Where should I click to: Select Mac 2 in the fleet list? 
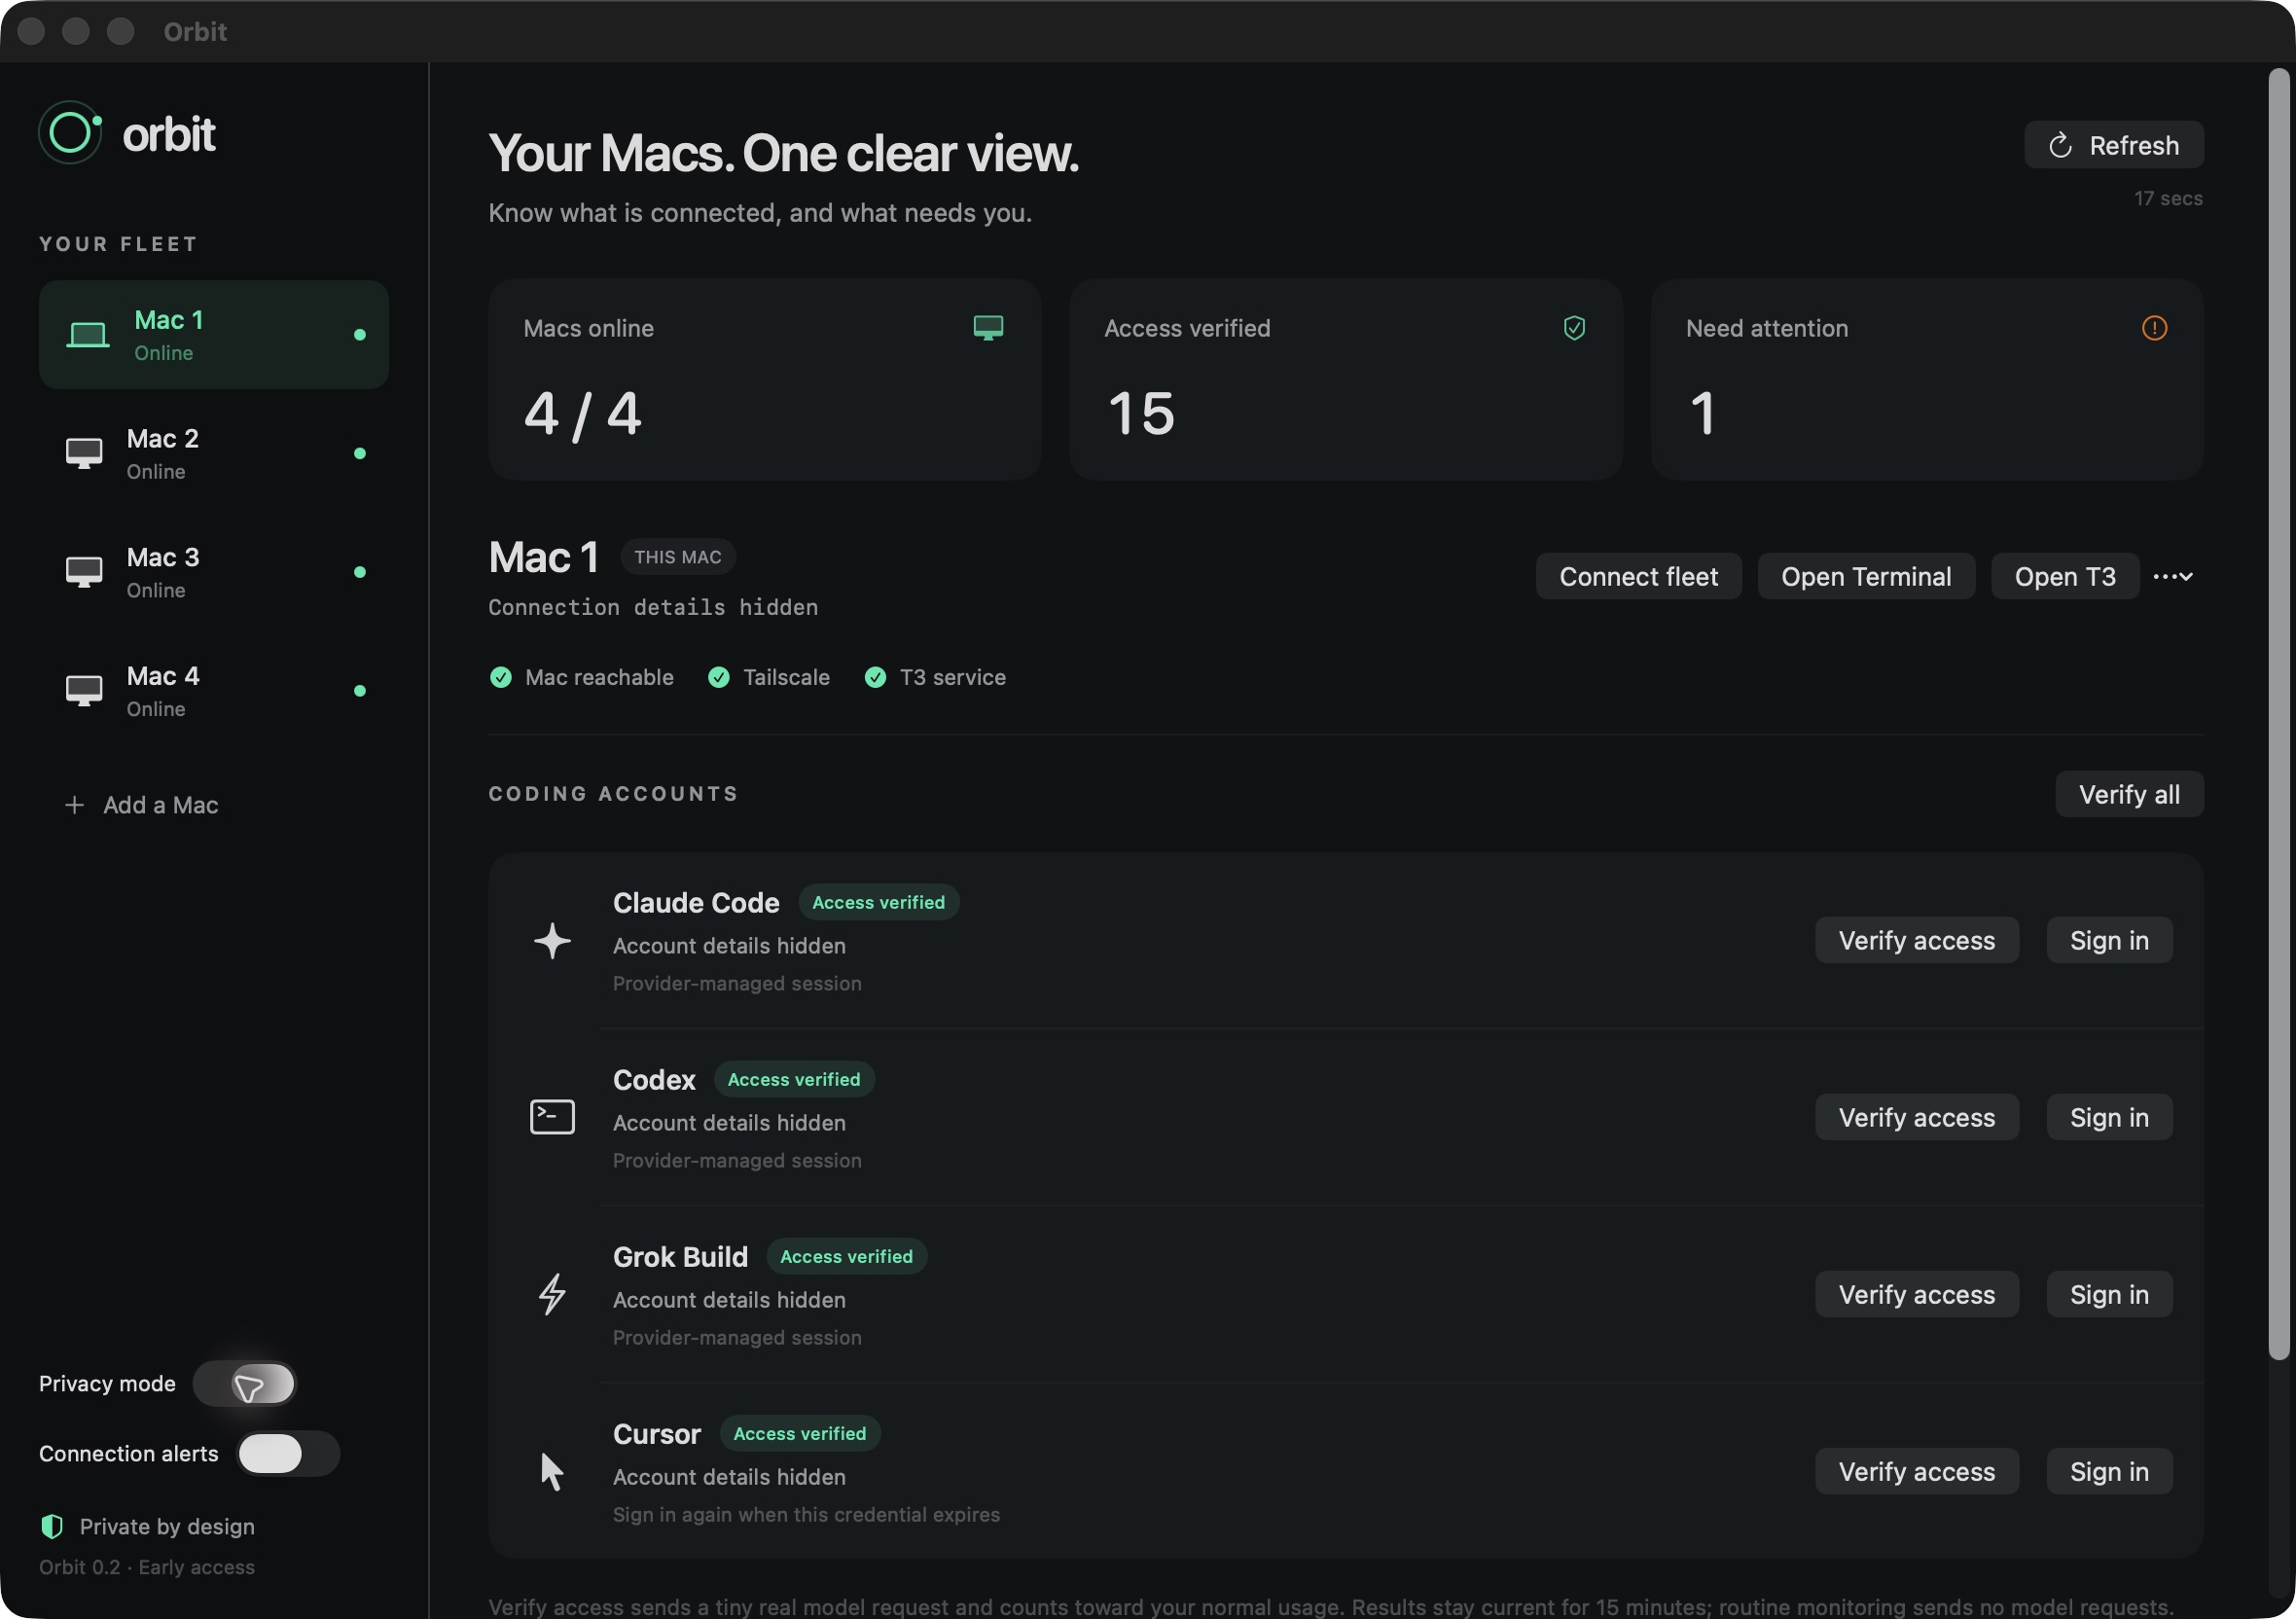[x=213, y=453]
